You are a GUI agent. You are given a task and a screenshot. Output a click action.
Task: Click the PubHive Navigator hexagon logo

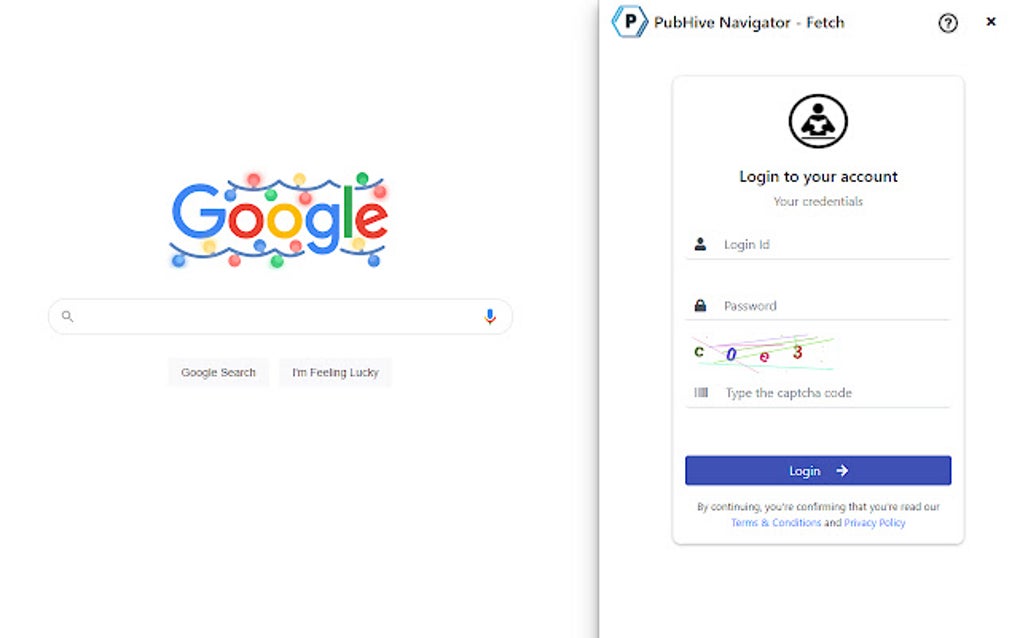coord(628,22)
